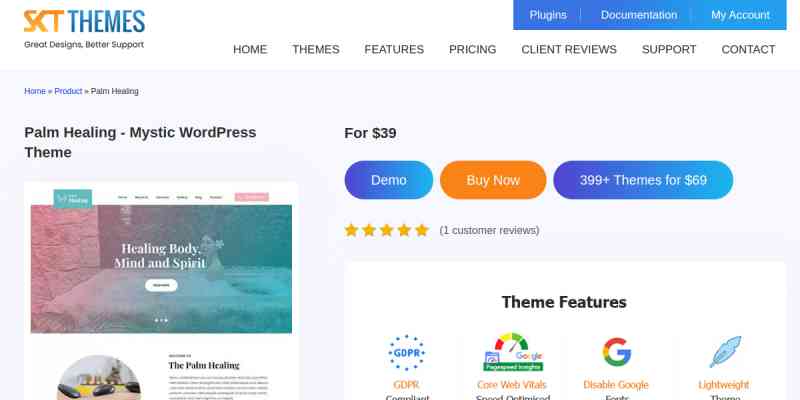Click the Core Web Vitals gauge icon
The image size is (800, 400).
[513, 352]
